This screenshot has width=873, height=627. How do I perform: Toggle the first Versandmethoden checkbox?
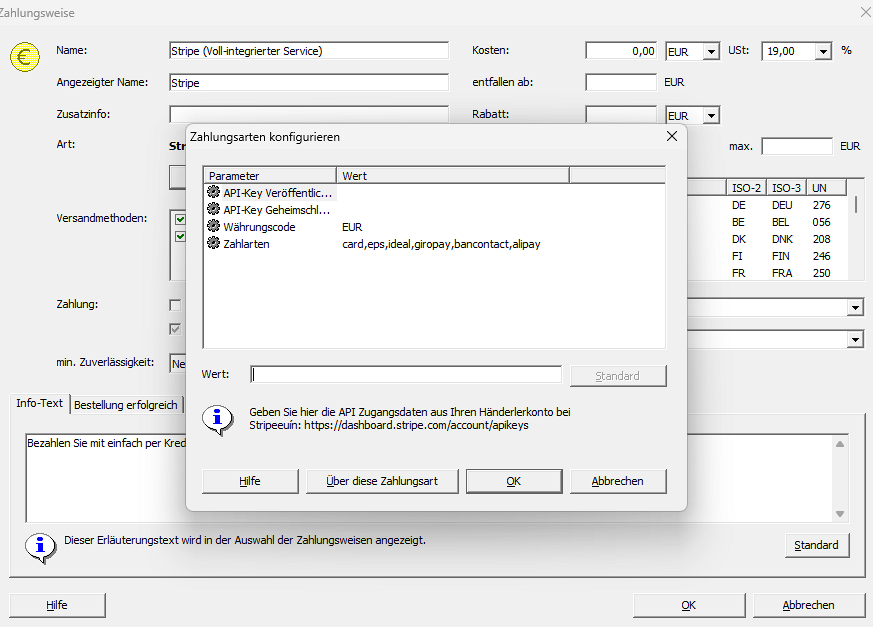click(180, 219)
